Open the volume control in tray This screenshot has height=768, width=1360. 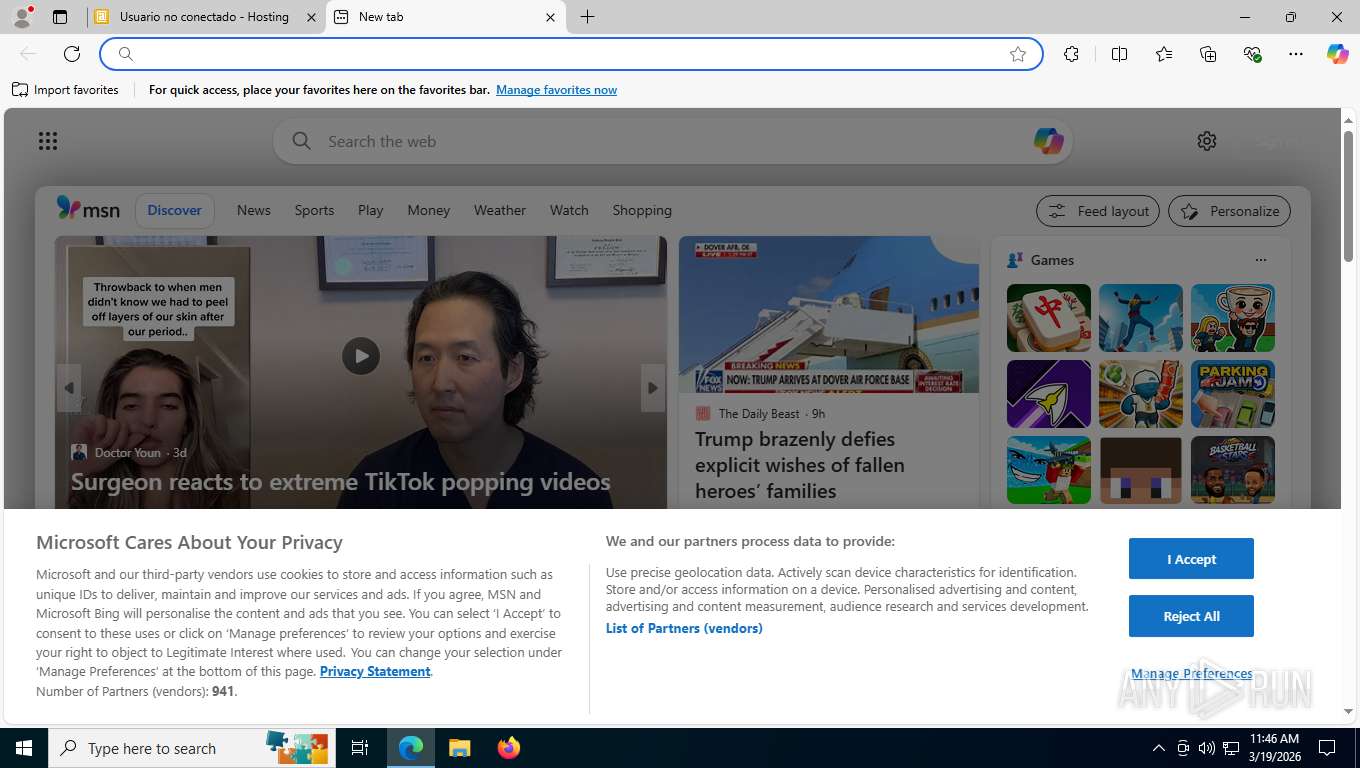click(x=1207, y=748)
